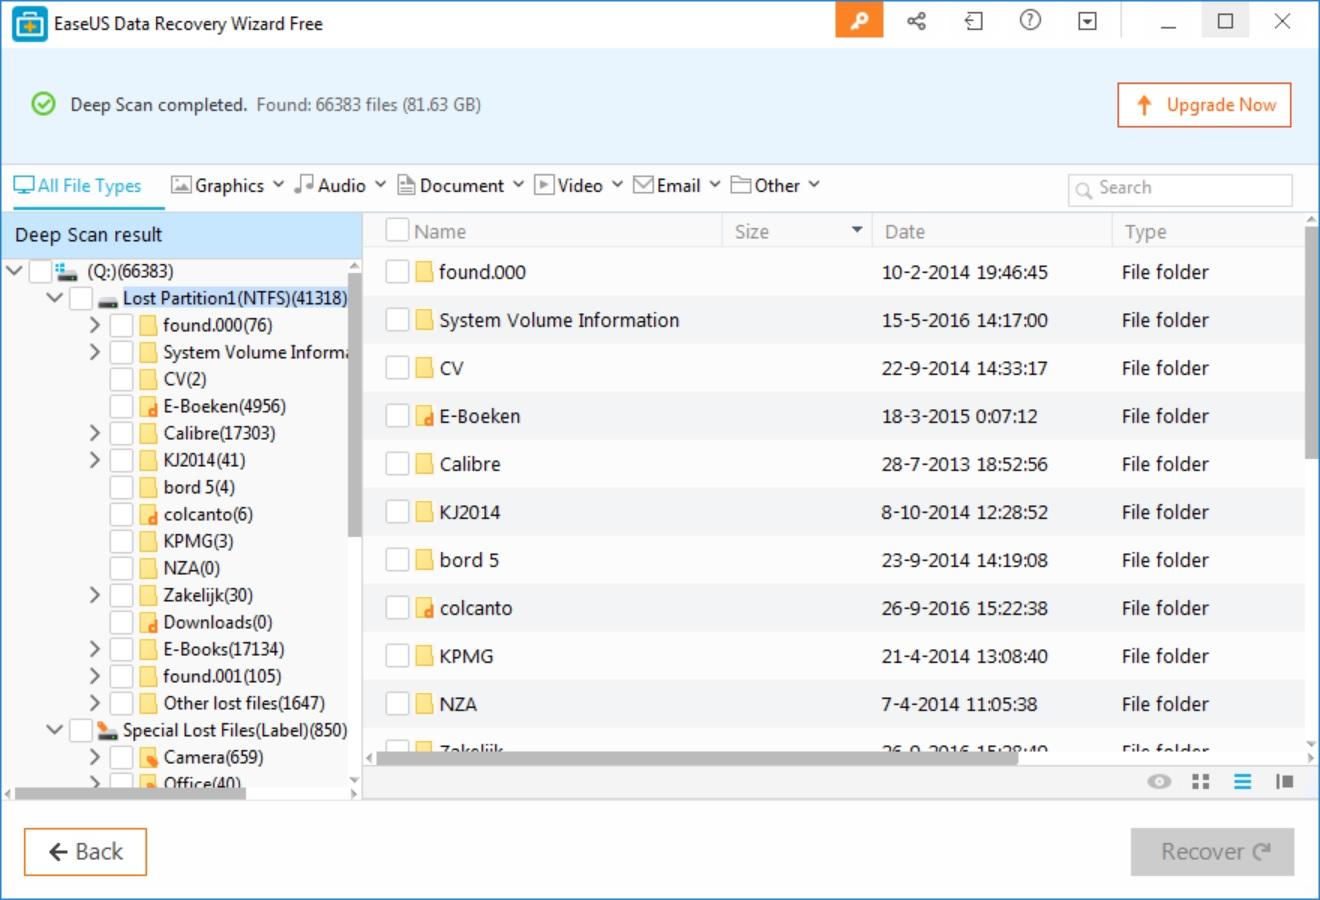
Task: Open the Other filter menu
Action: pyautogui.click(x=775, y=185)
